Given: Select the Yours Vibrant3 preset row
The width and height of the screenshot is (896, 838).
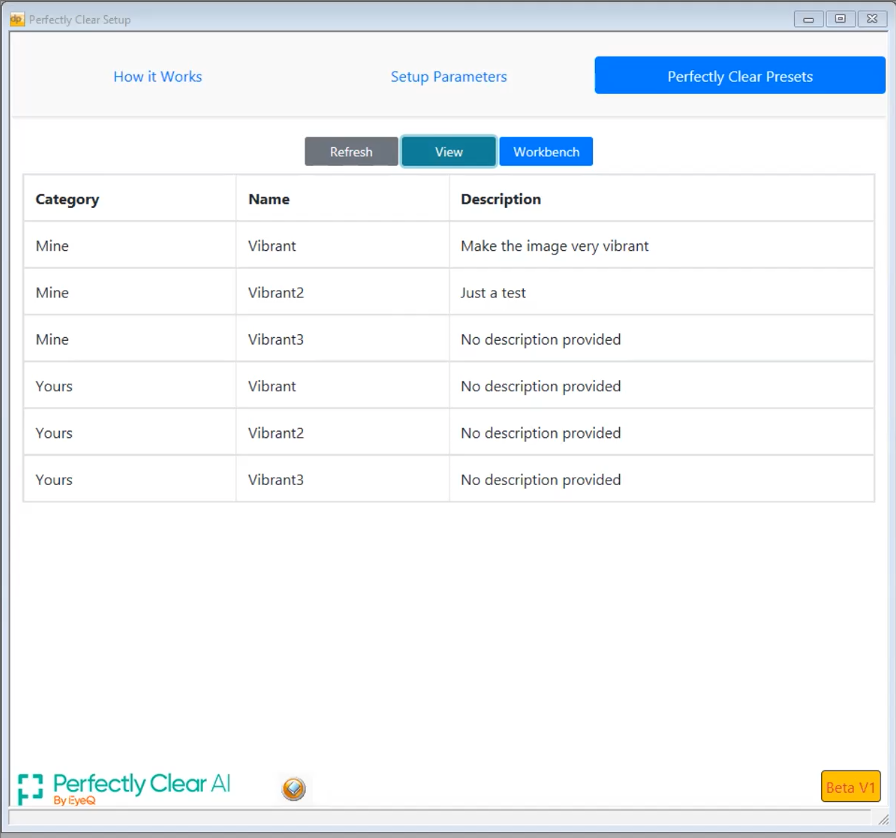Looking at the screenshot, I should coord(449,480).
